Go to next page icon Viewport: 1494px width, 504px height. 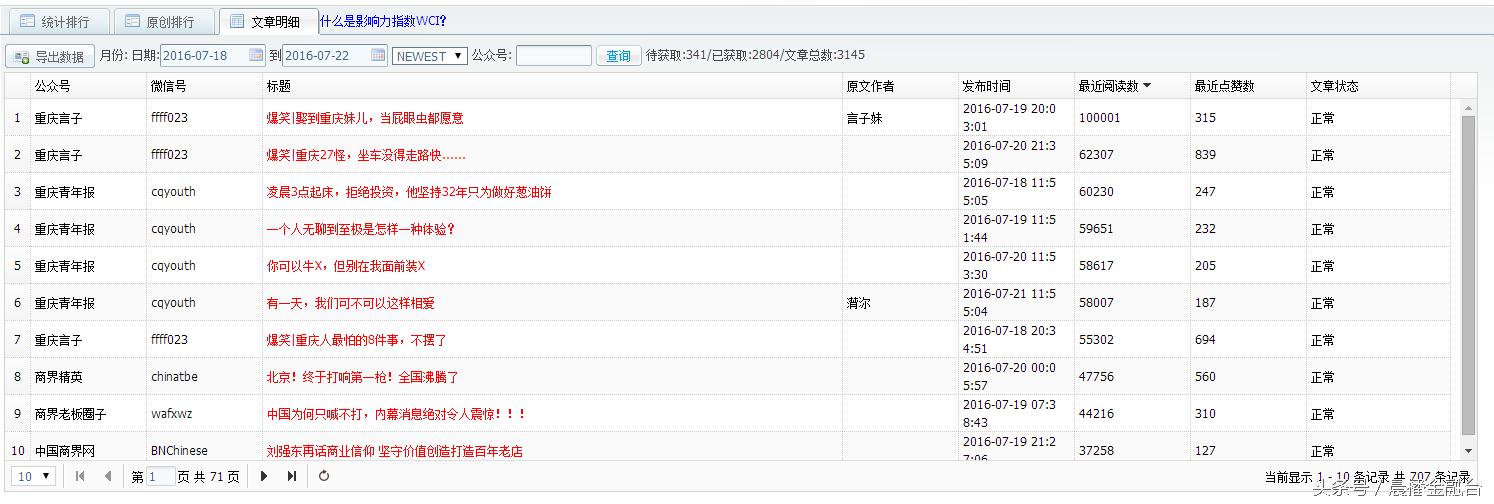pos(264,476)
